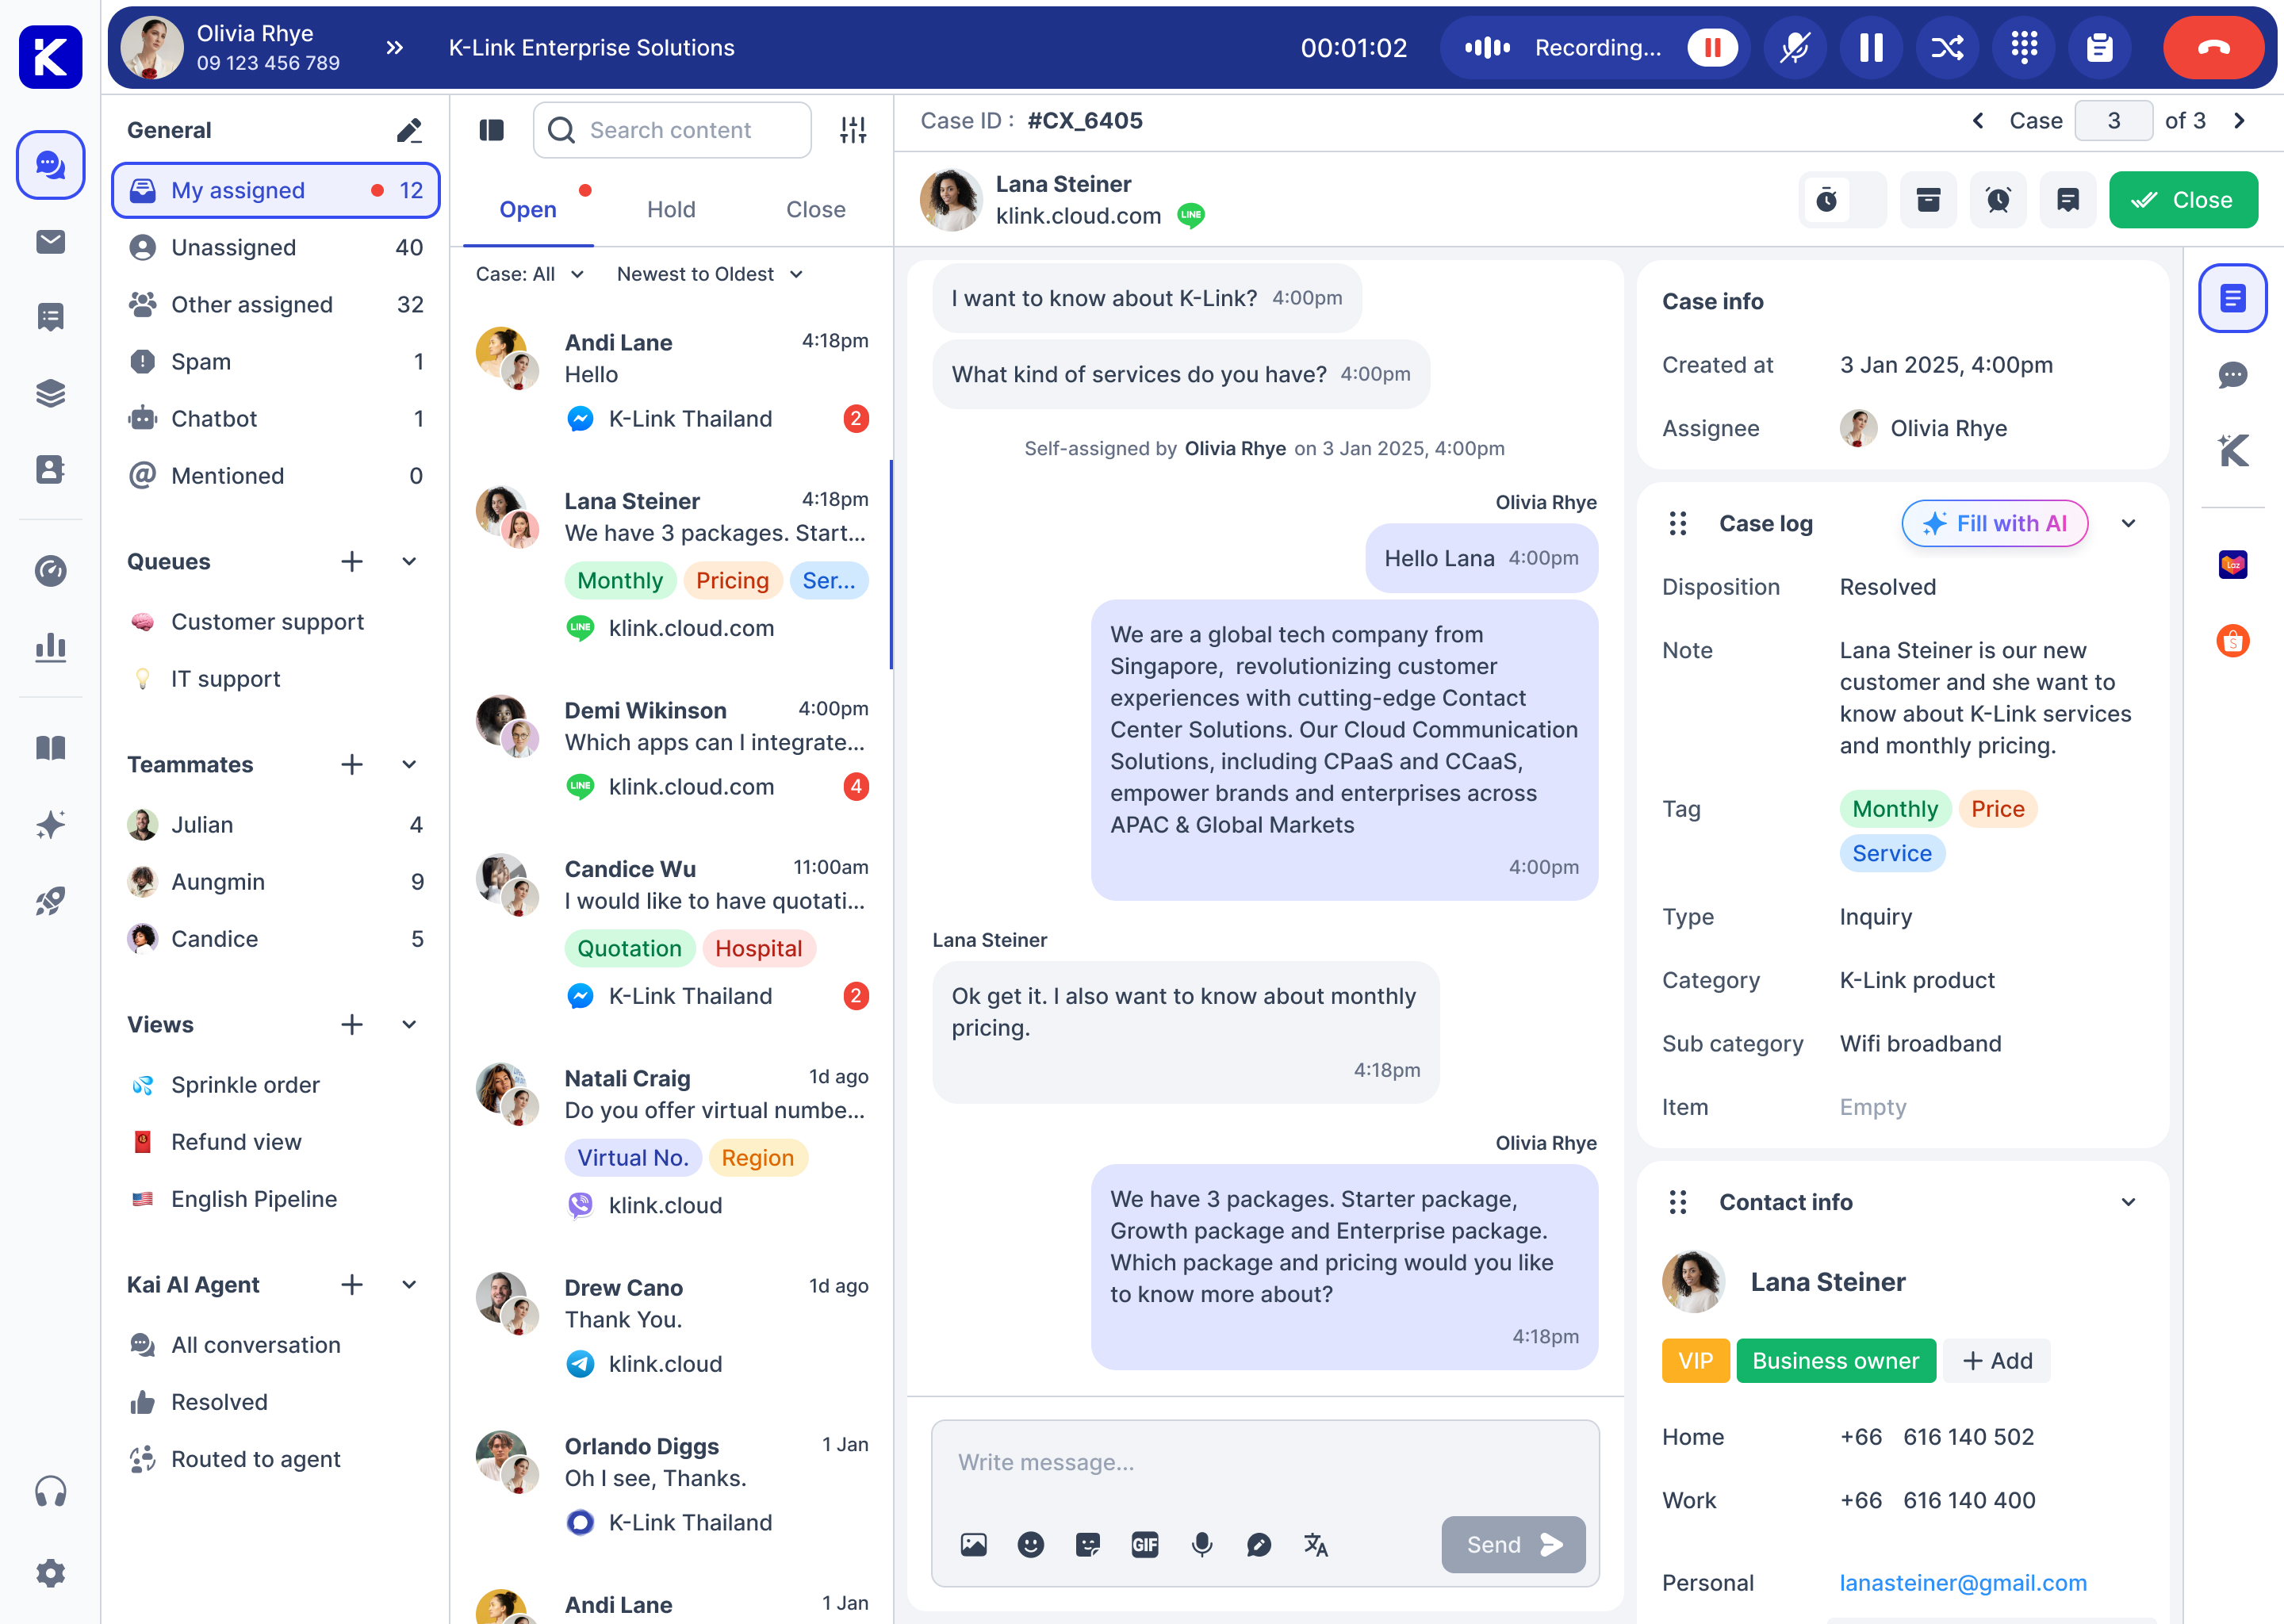Click the Pricing tag on Lana Steiner's conversation
Viewport: 2284px width, 1624px height.
click(x=732, y=580)
